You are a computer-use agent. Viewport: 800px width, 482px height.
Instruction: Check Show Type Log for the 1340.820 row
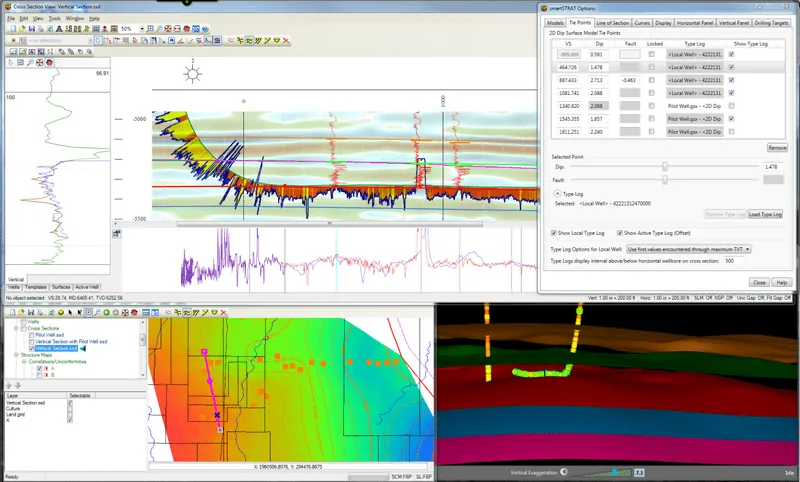(x=732, y=106)
